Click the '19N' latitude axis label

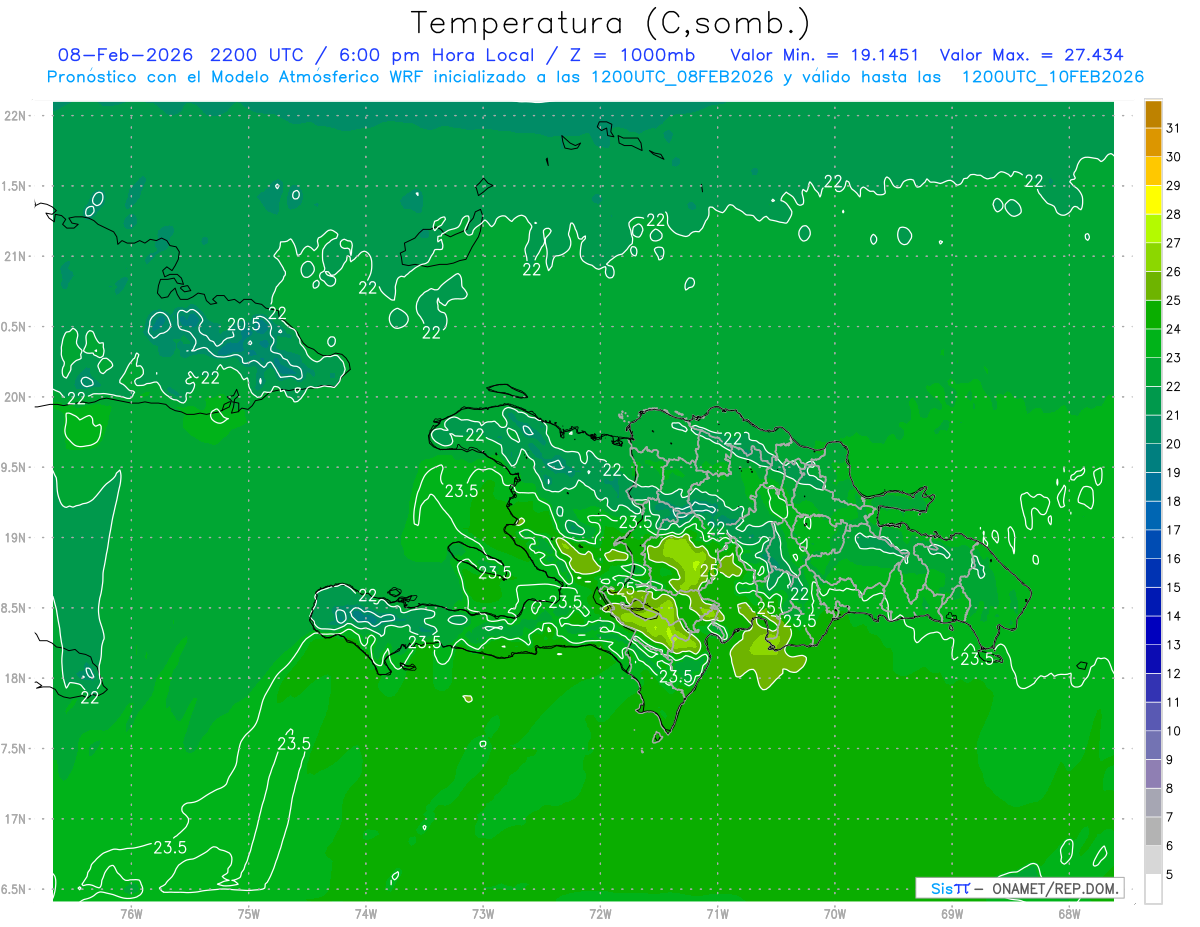click(17, 537)
